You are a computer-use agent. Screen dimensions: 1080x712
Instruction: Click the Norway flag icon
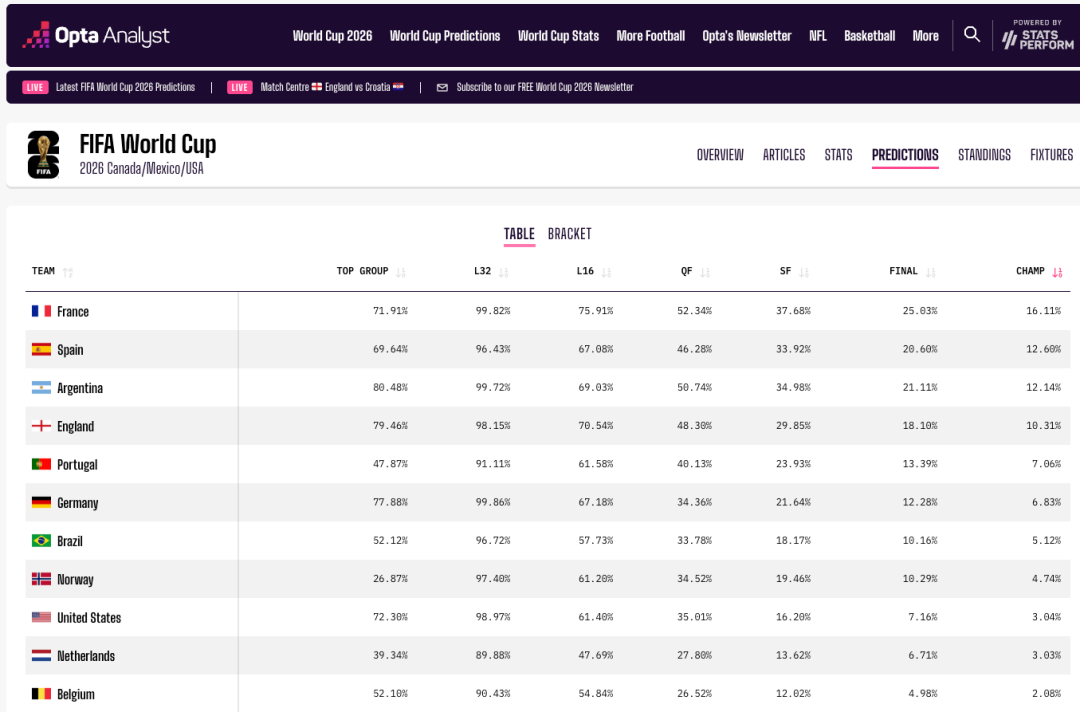(41, 579)
